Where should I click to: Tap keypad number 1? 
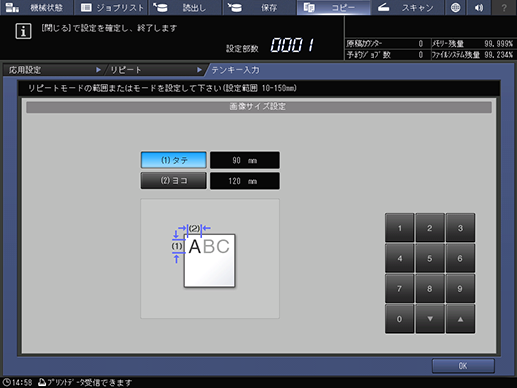(400, 228)
